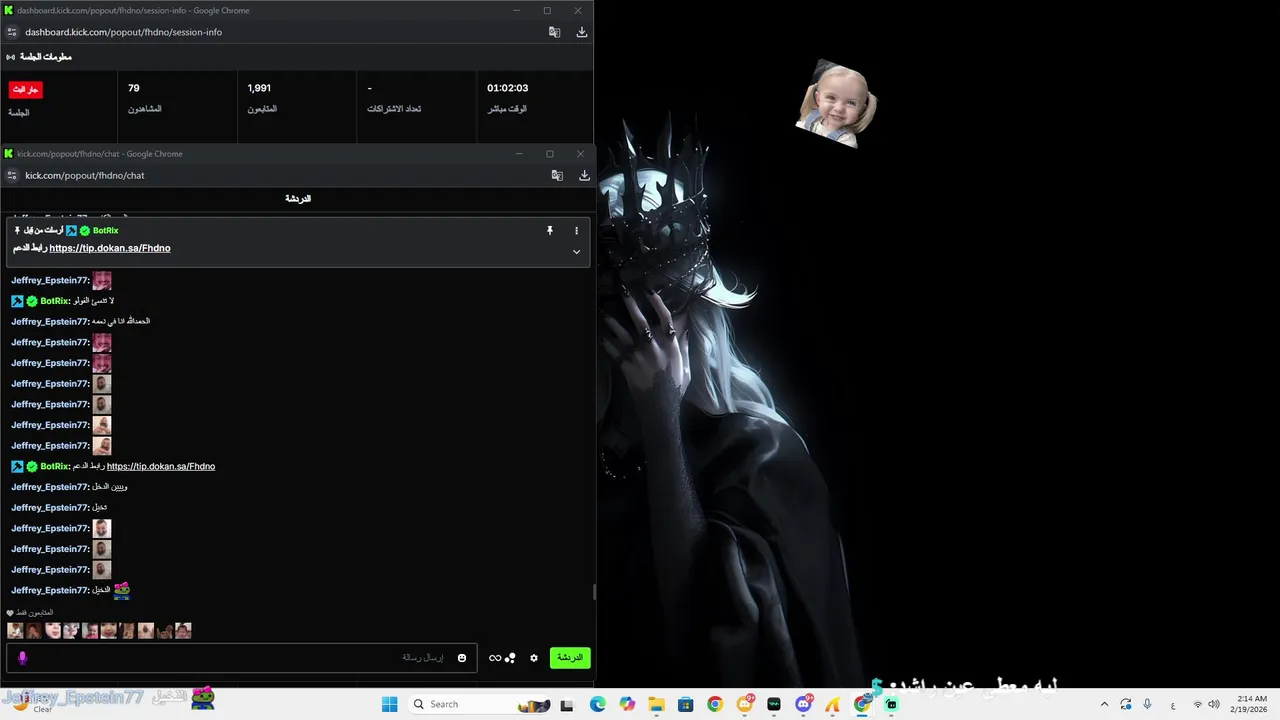
Task: Open the green Streamlabs icon in the taskbar
Action: 891,704
